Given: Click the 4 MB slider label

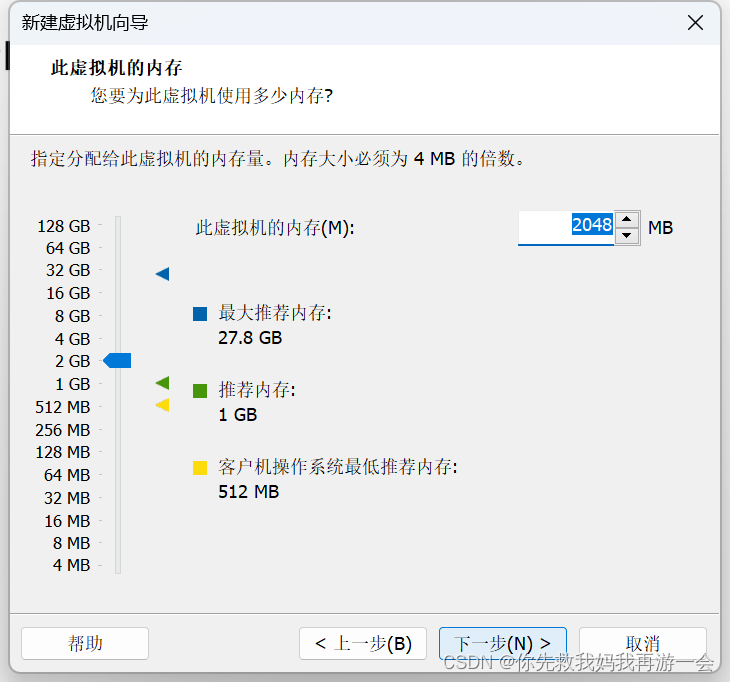Looking at the screenshot, I should 71,565.
